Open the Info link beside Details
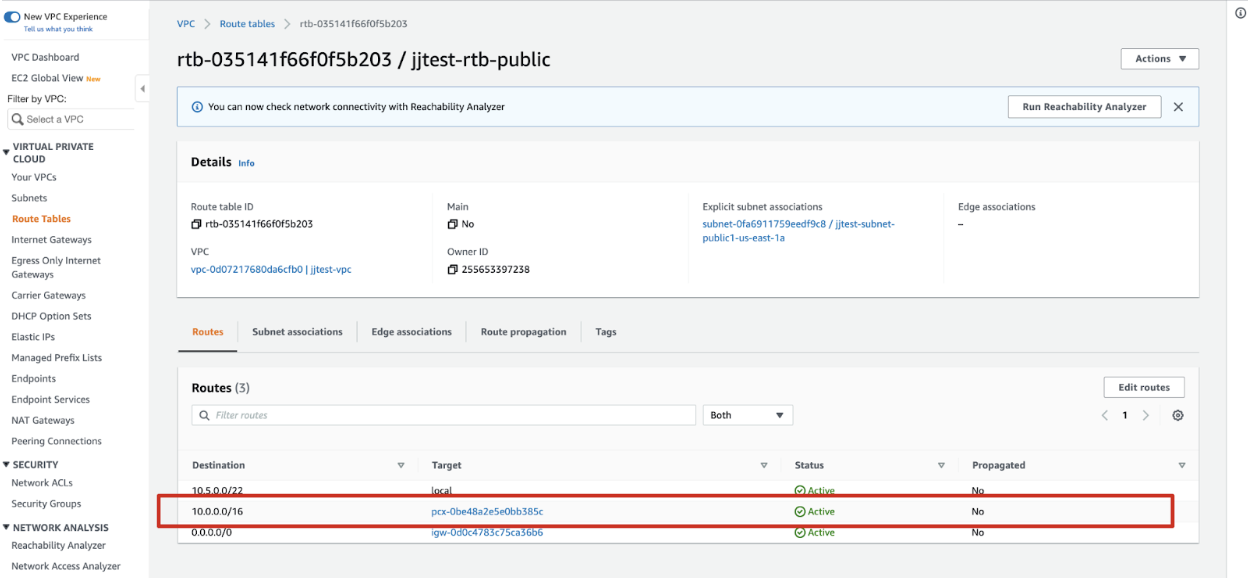Screen dimensions: 1248x578 point(246,163)
